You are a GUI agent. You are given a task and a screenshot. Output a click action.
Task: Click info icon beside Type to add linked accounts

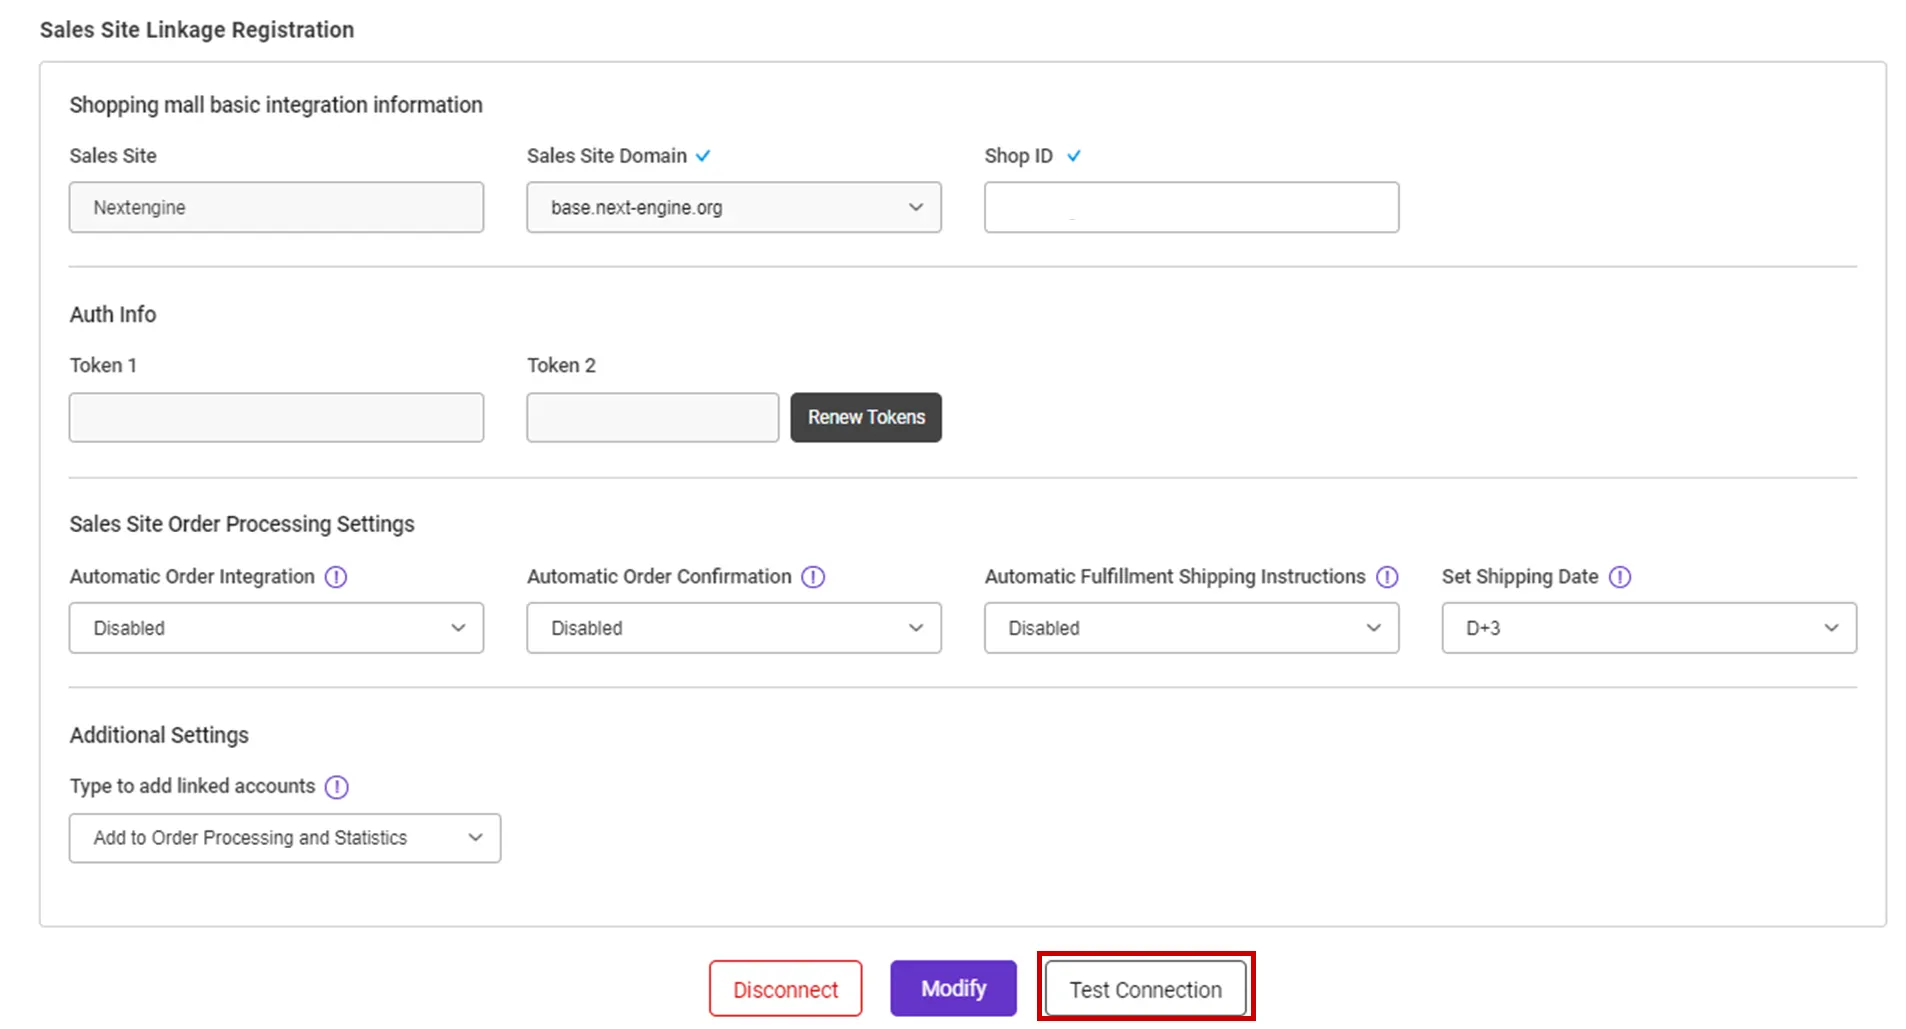click(337, 787)
